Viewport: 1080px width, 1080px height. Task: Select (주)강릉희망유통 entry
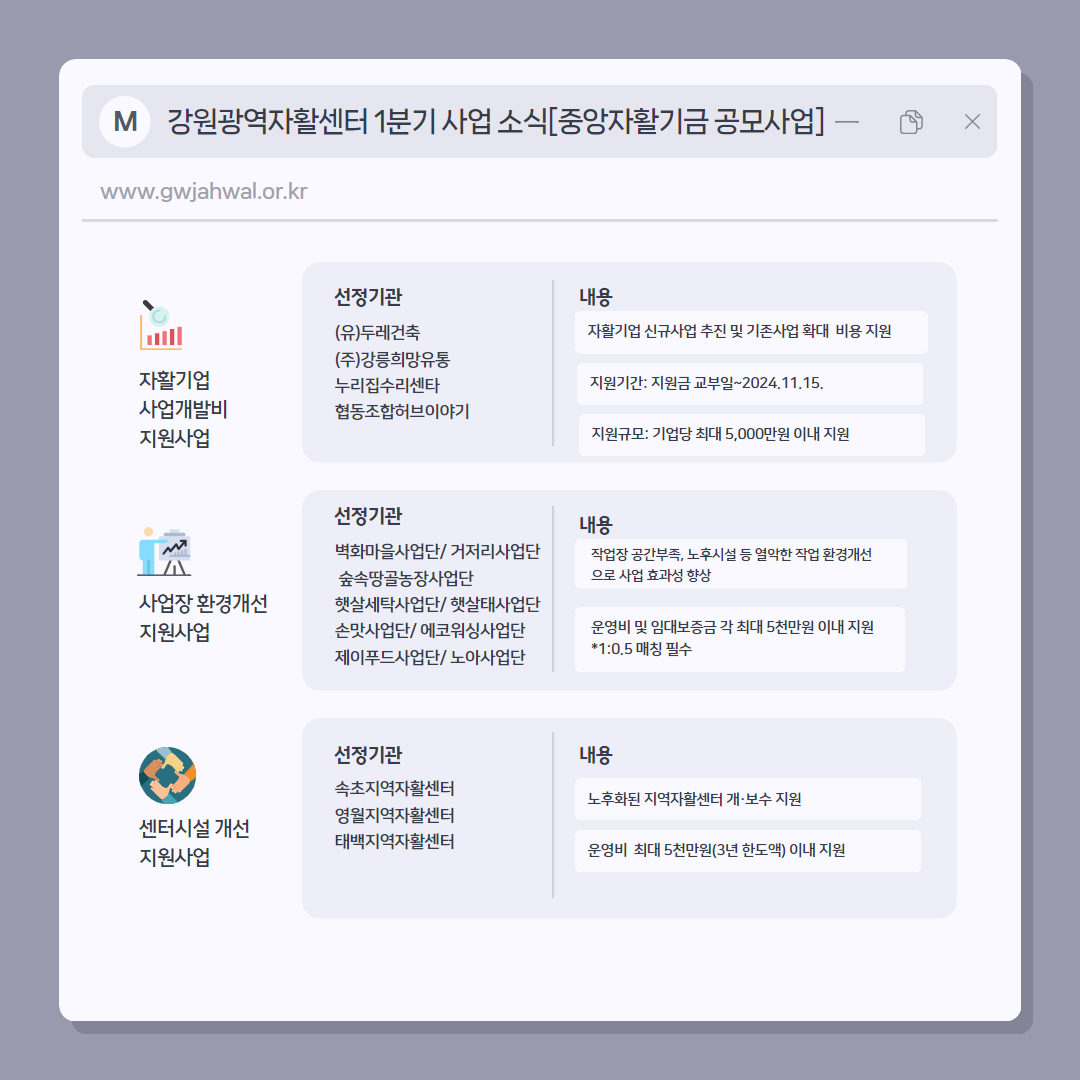(x=392, y=359)
